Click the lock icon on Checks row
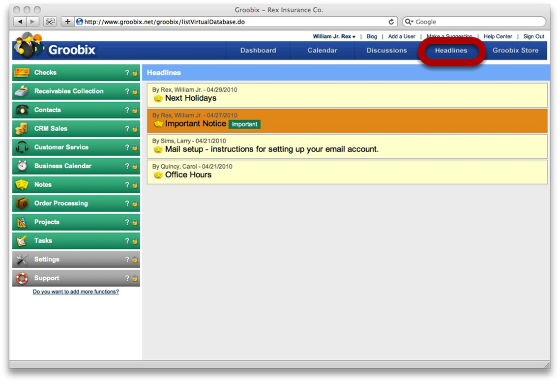The height and width of the screenshot is (383, 560). coord(135,73)
